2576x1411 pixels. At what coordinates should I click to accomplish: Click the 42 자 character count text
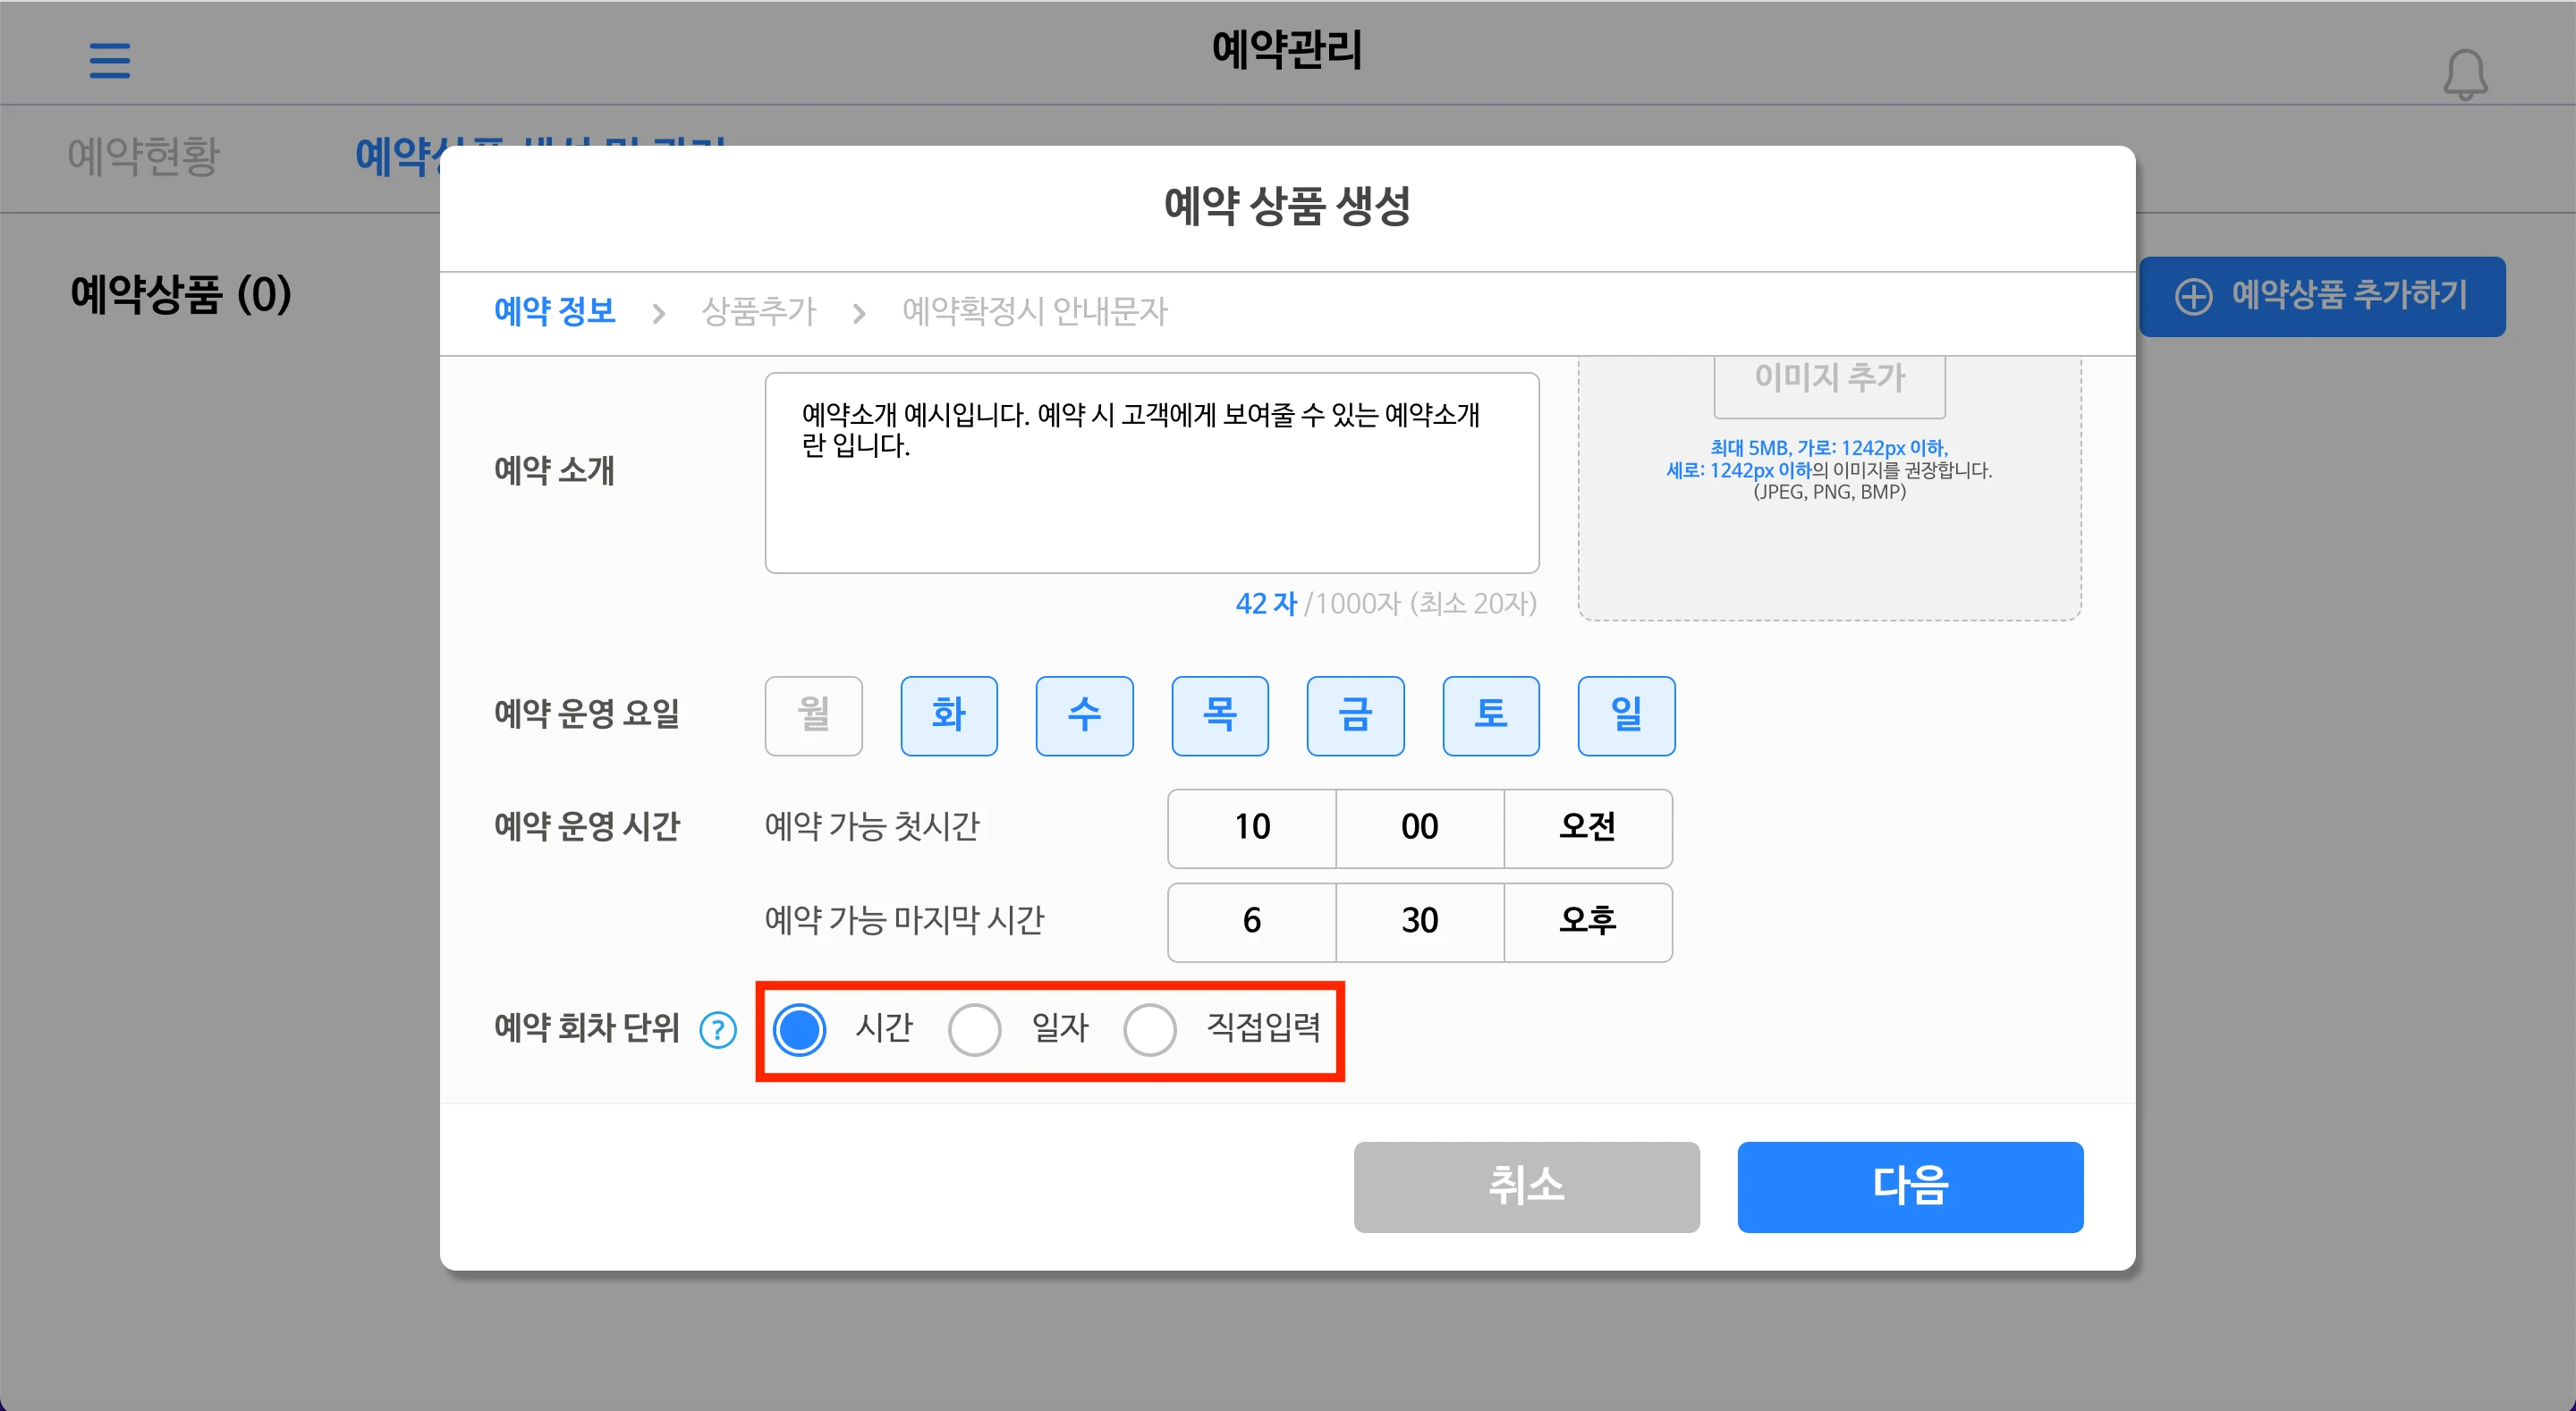click(x=1266, y=603)
